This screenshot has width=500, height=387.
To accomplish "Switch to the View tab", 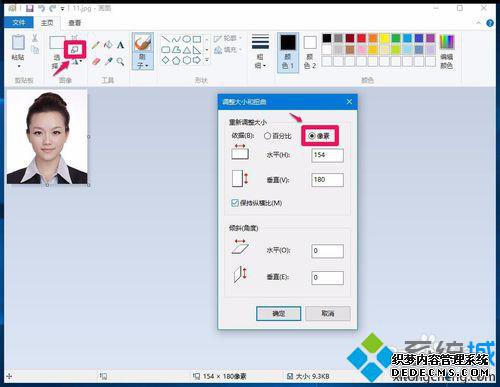I will [74, 23].
